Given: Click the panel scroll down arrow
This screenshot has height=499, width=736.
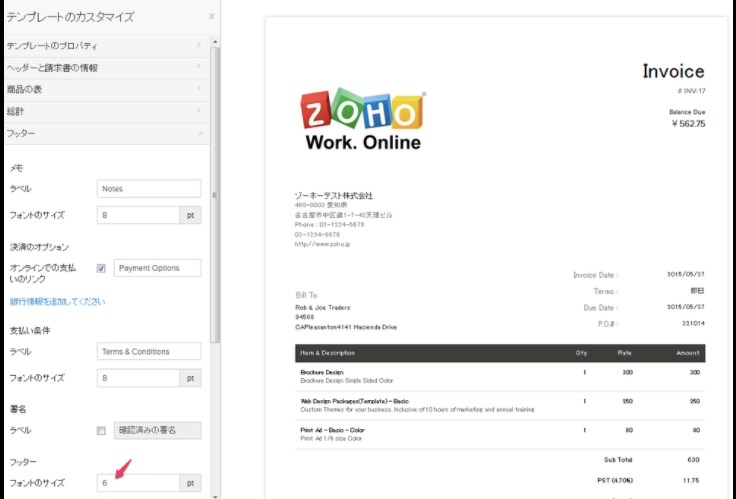Looking at the screenshot, I should point(215,496).
